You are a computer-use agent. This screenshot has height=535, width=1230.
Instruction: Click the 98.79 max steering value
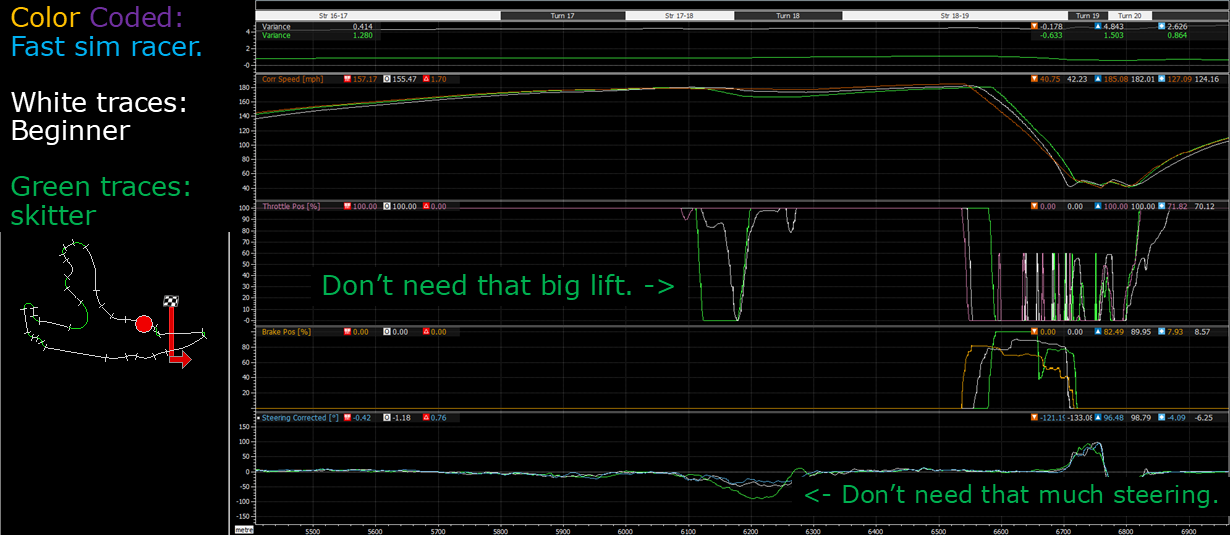(1142, 418)
